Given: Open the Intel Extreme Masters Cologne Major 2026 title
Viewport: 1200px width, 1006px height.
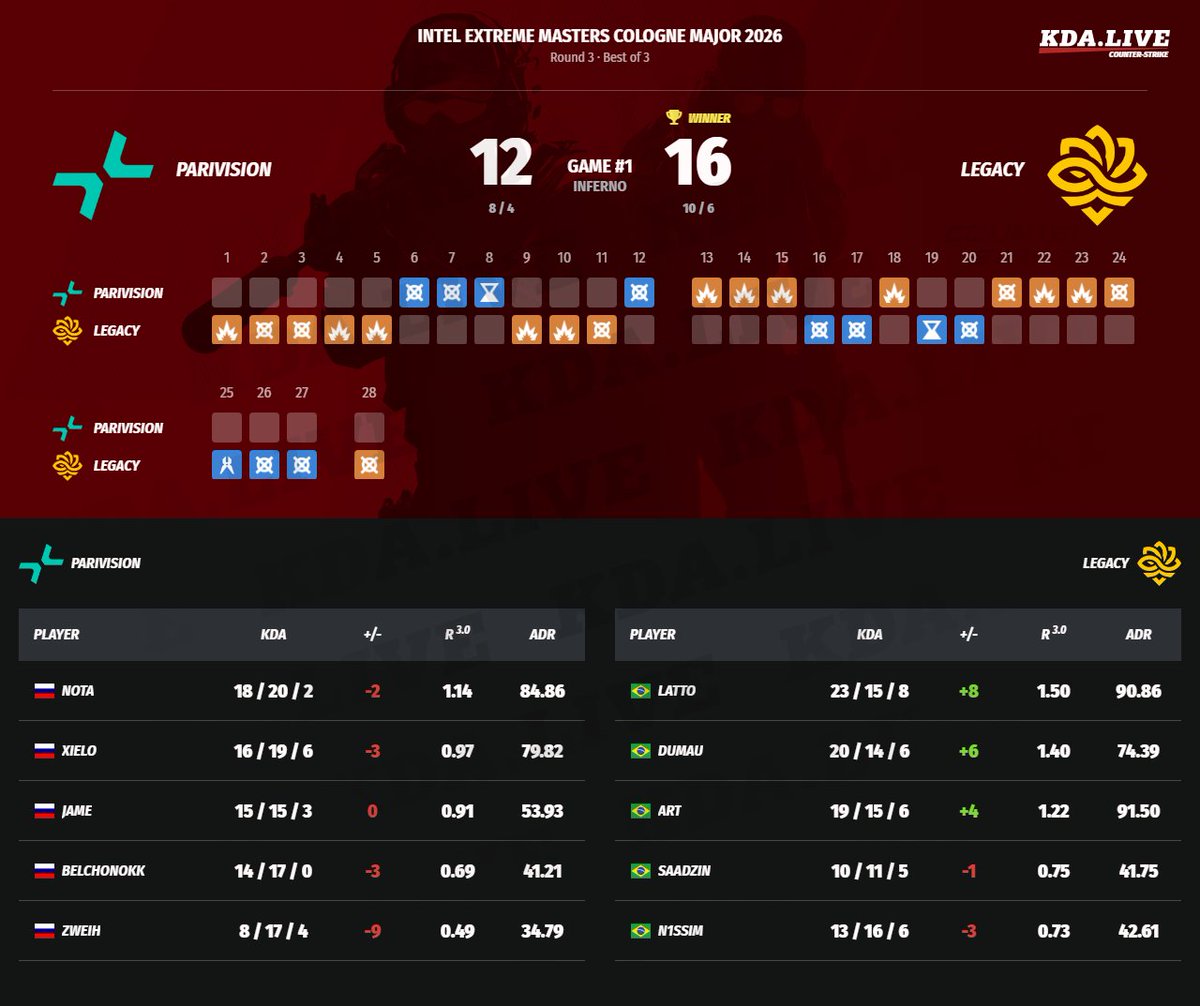Looking at the screenshot, I should point(600,37).
